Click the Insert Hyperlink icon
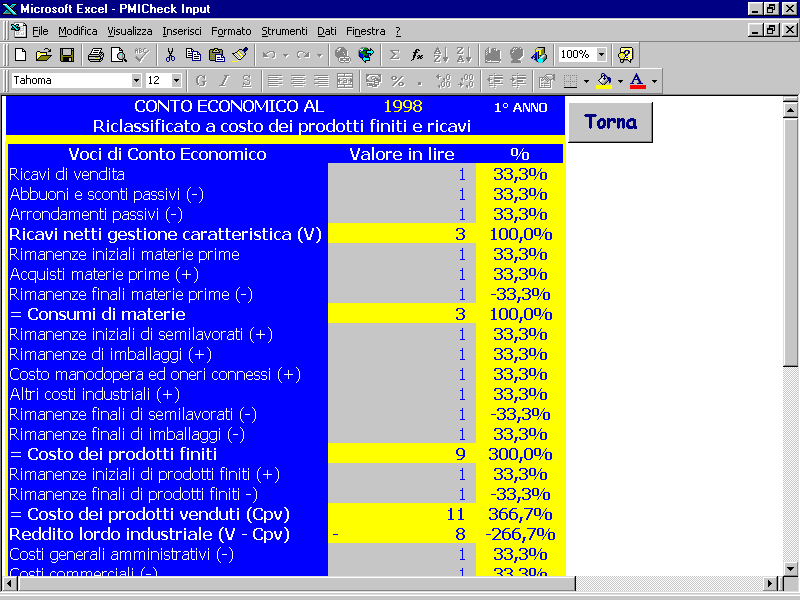The height and width of the screenshot is (600, 800). pyautogui.click(x=343, y=55)
